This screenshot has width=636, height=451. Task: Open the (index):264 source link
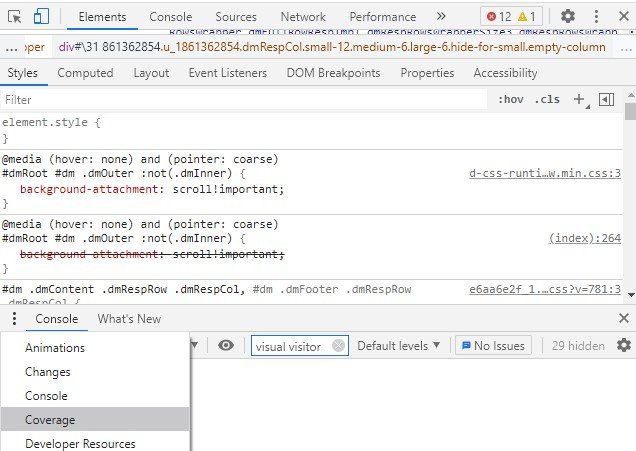[x=584, y=238]
